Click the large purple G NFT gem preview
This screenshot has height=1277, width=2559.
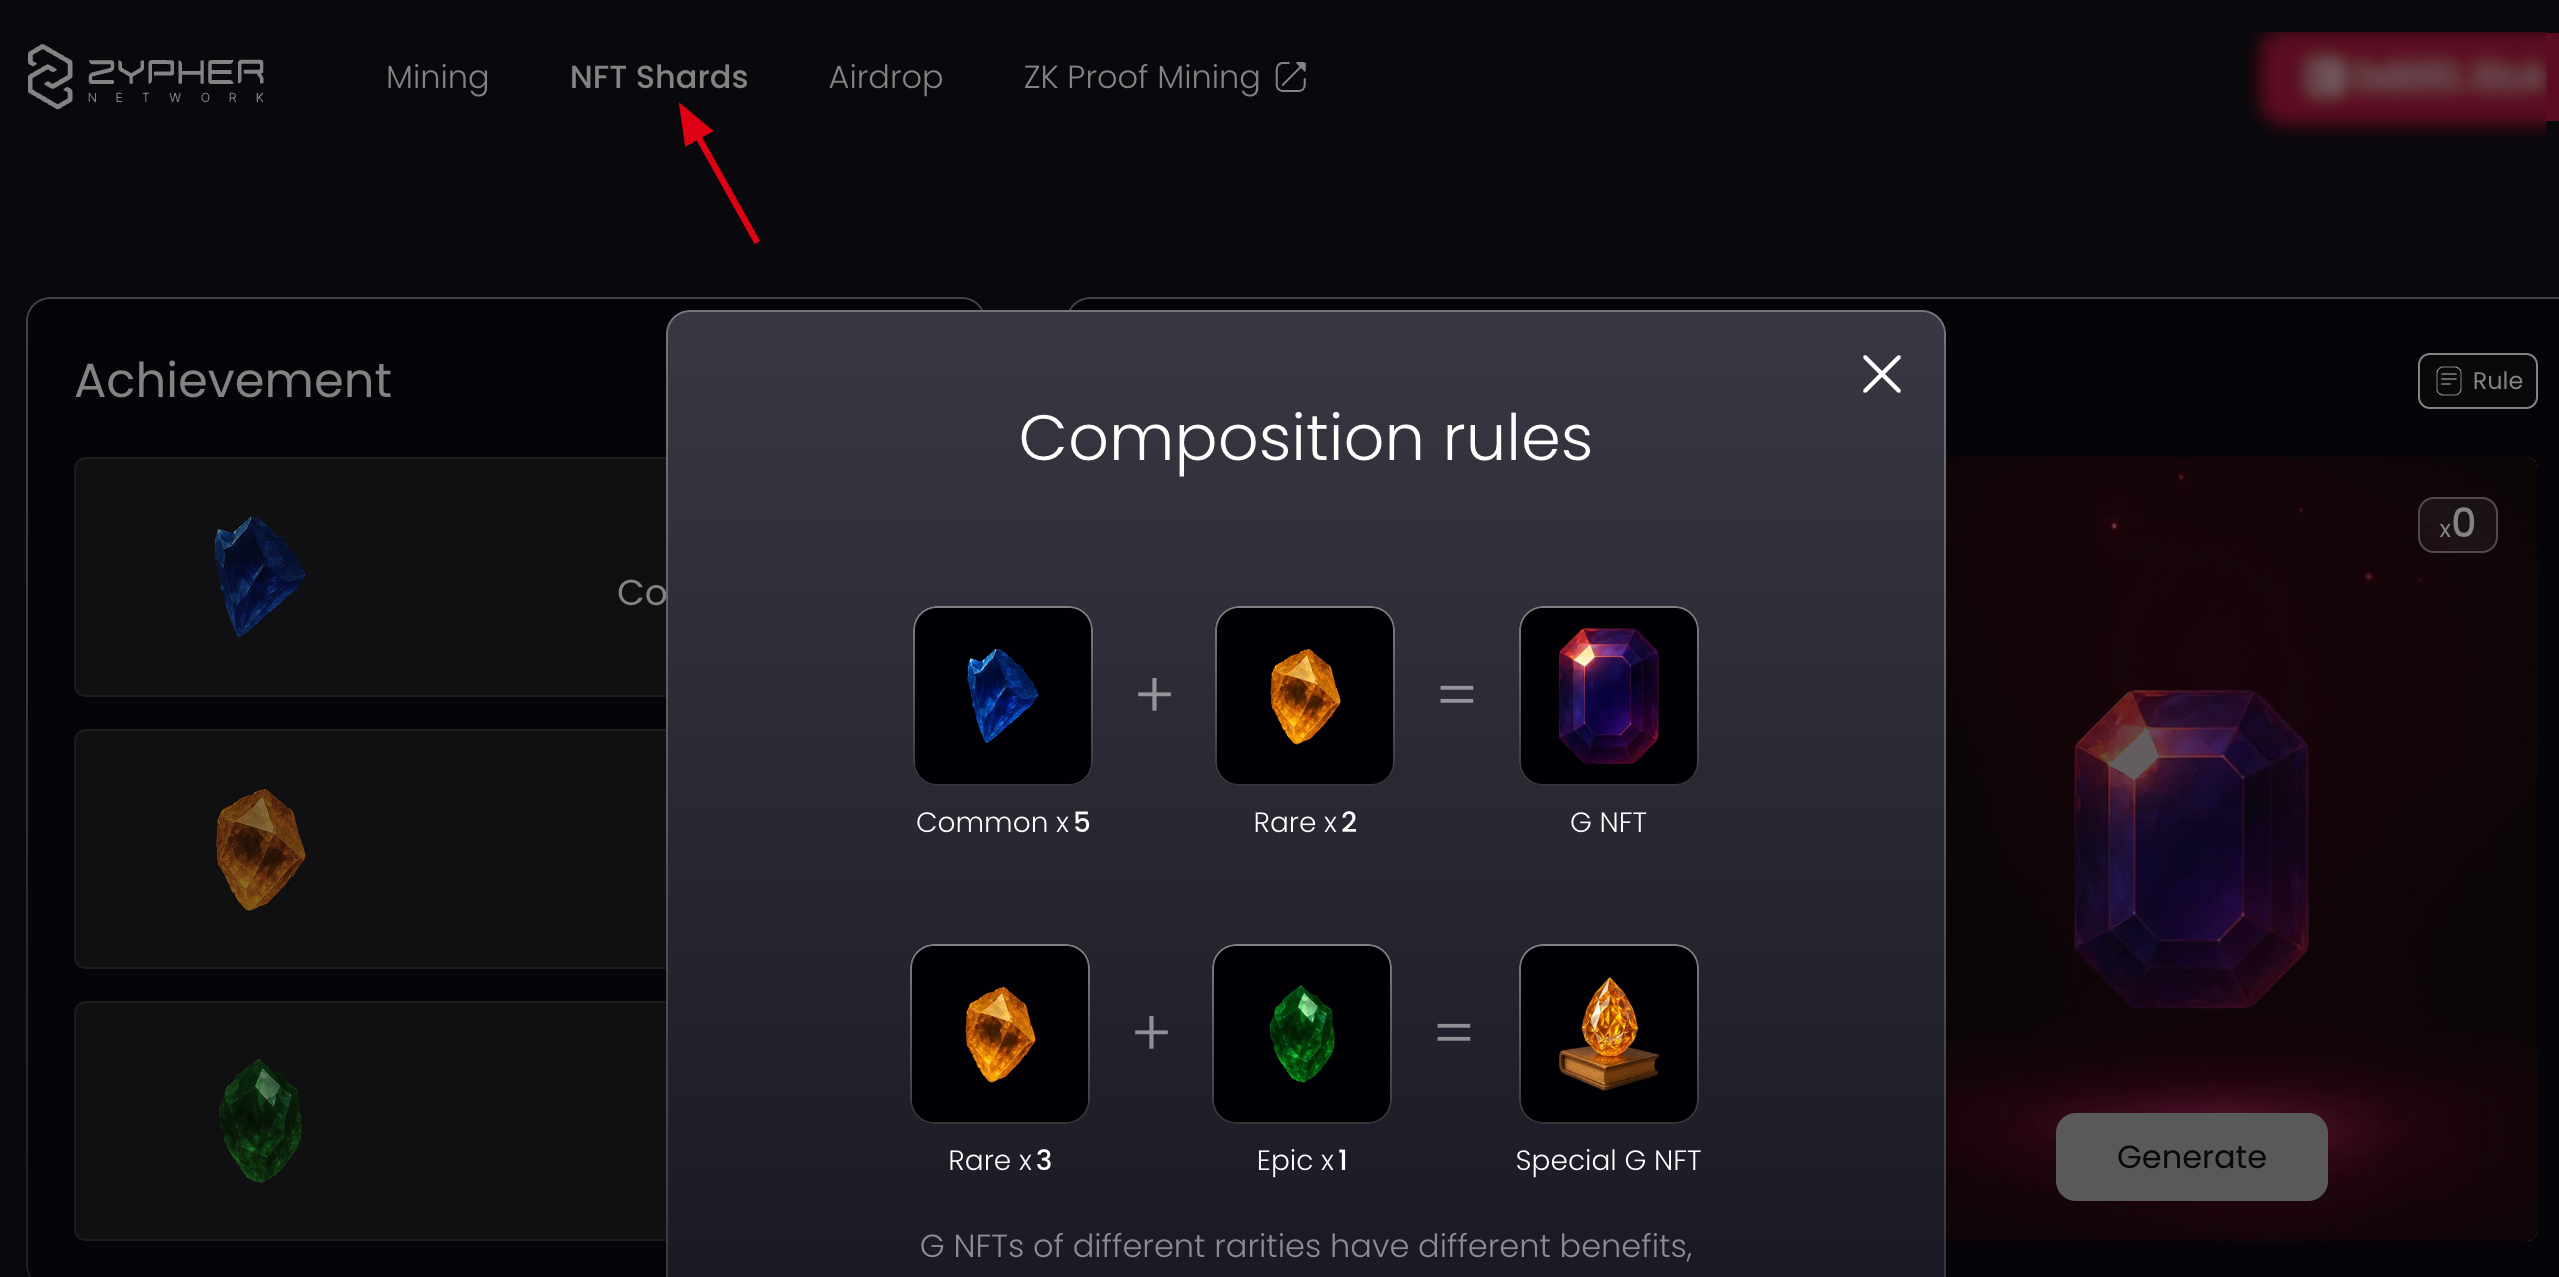coord(2191,848)
